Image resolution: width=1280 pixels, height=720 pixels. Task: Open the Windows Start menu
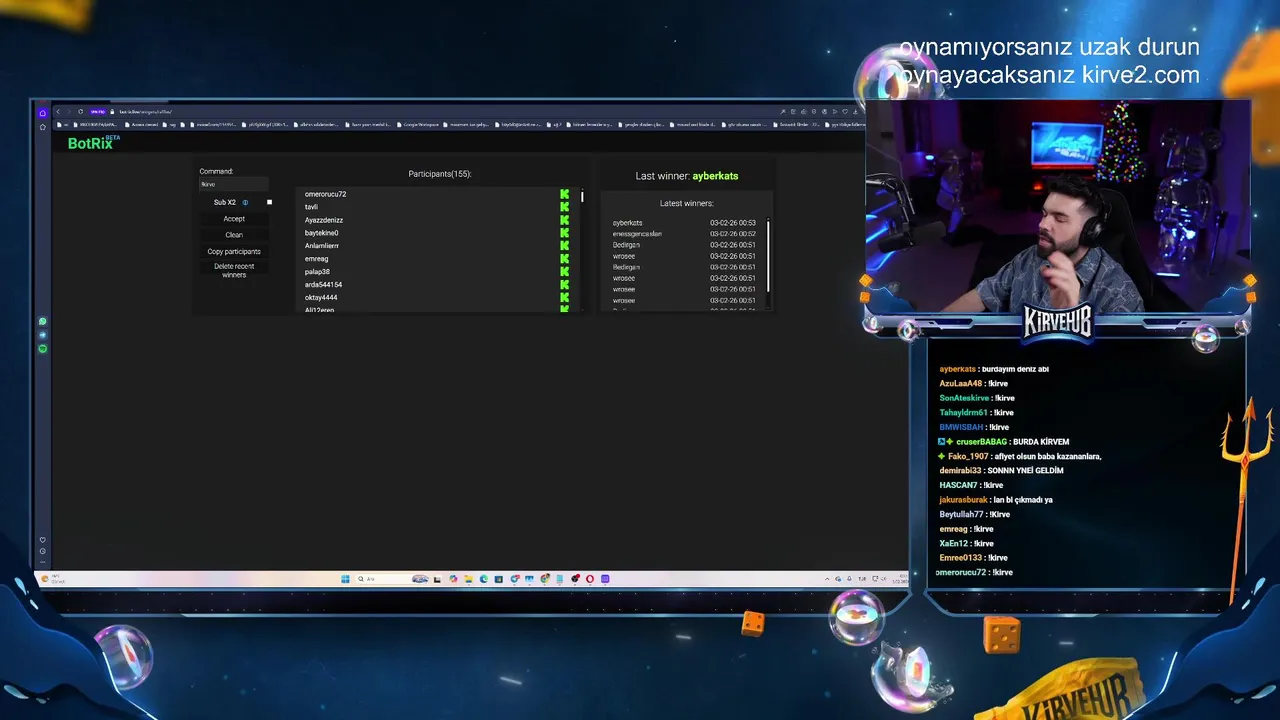coord(345,579)
